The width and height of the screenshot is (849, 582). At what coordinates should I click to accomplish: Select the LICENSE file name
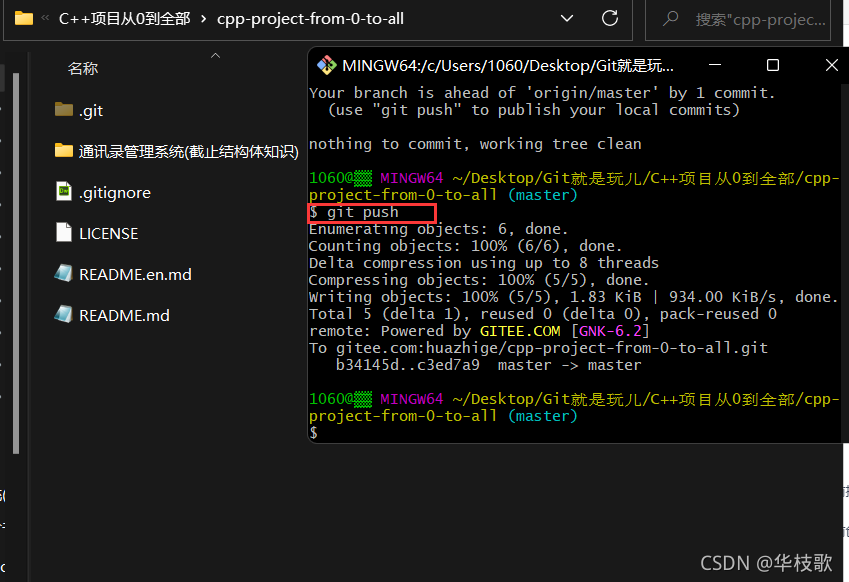(108, 234)
